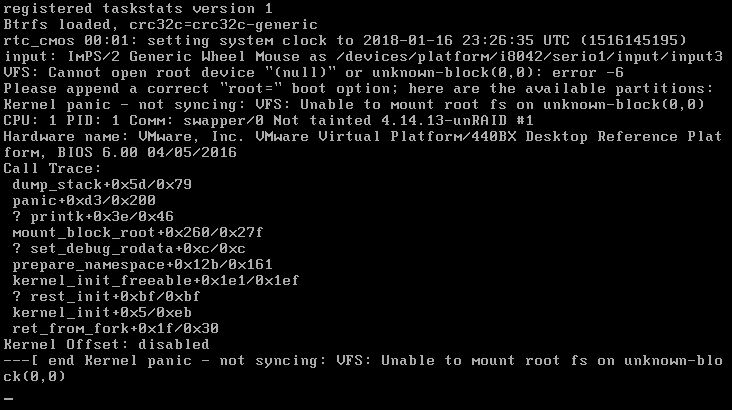The image size is (732, 410).
Task: Click the blinking cursor at the bottom
Action: pos(8,399)
